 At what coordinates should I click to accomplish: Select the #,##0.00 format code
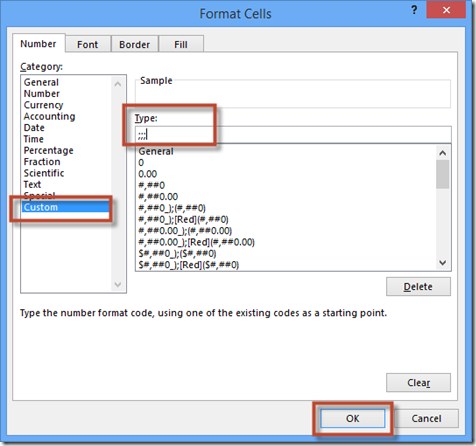(158, 197)
